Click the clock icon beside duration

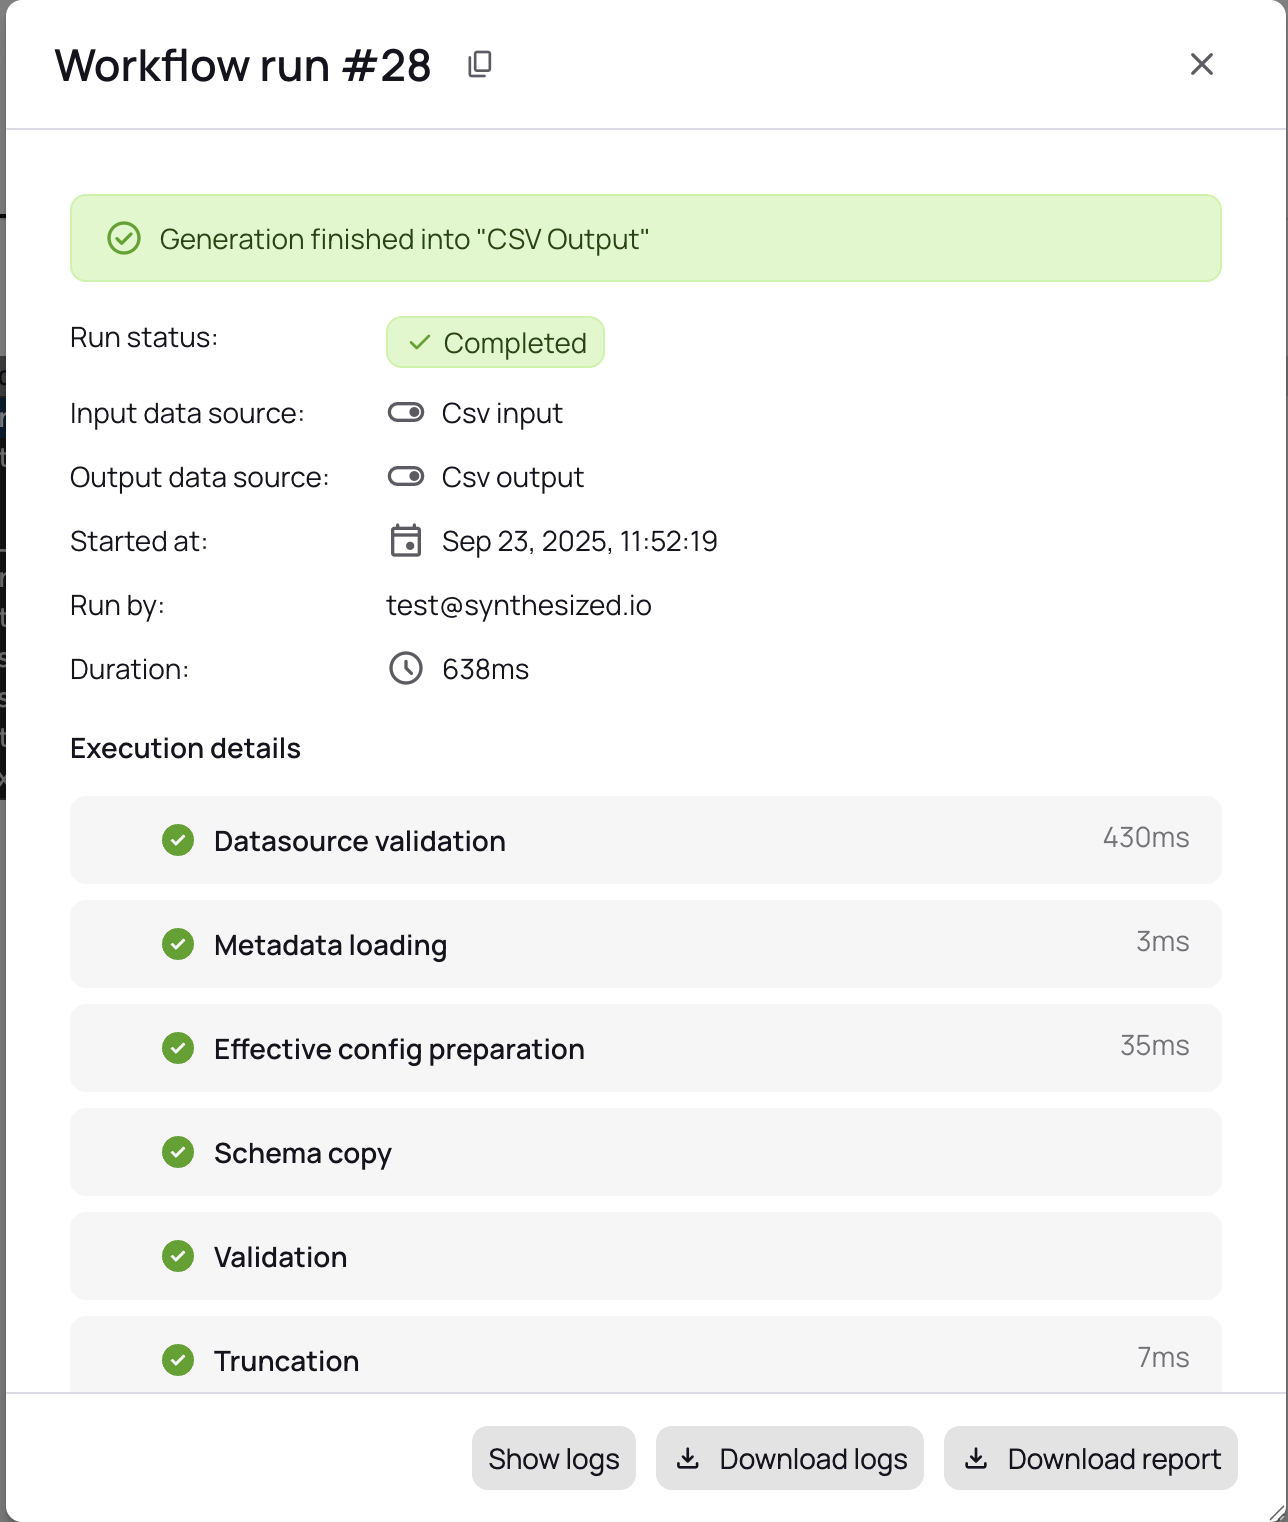tap(406, 669)
